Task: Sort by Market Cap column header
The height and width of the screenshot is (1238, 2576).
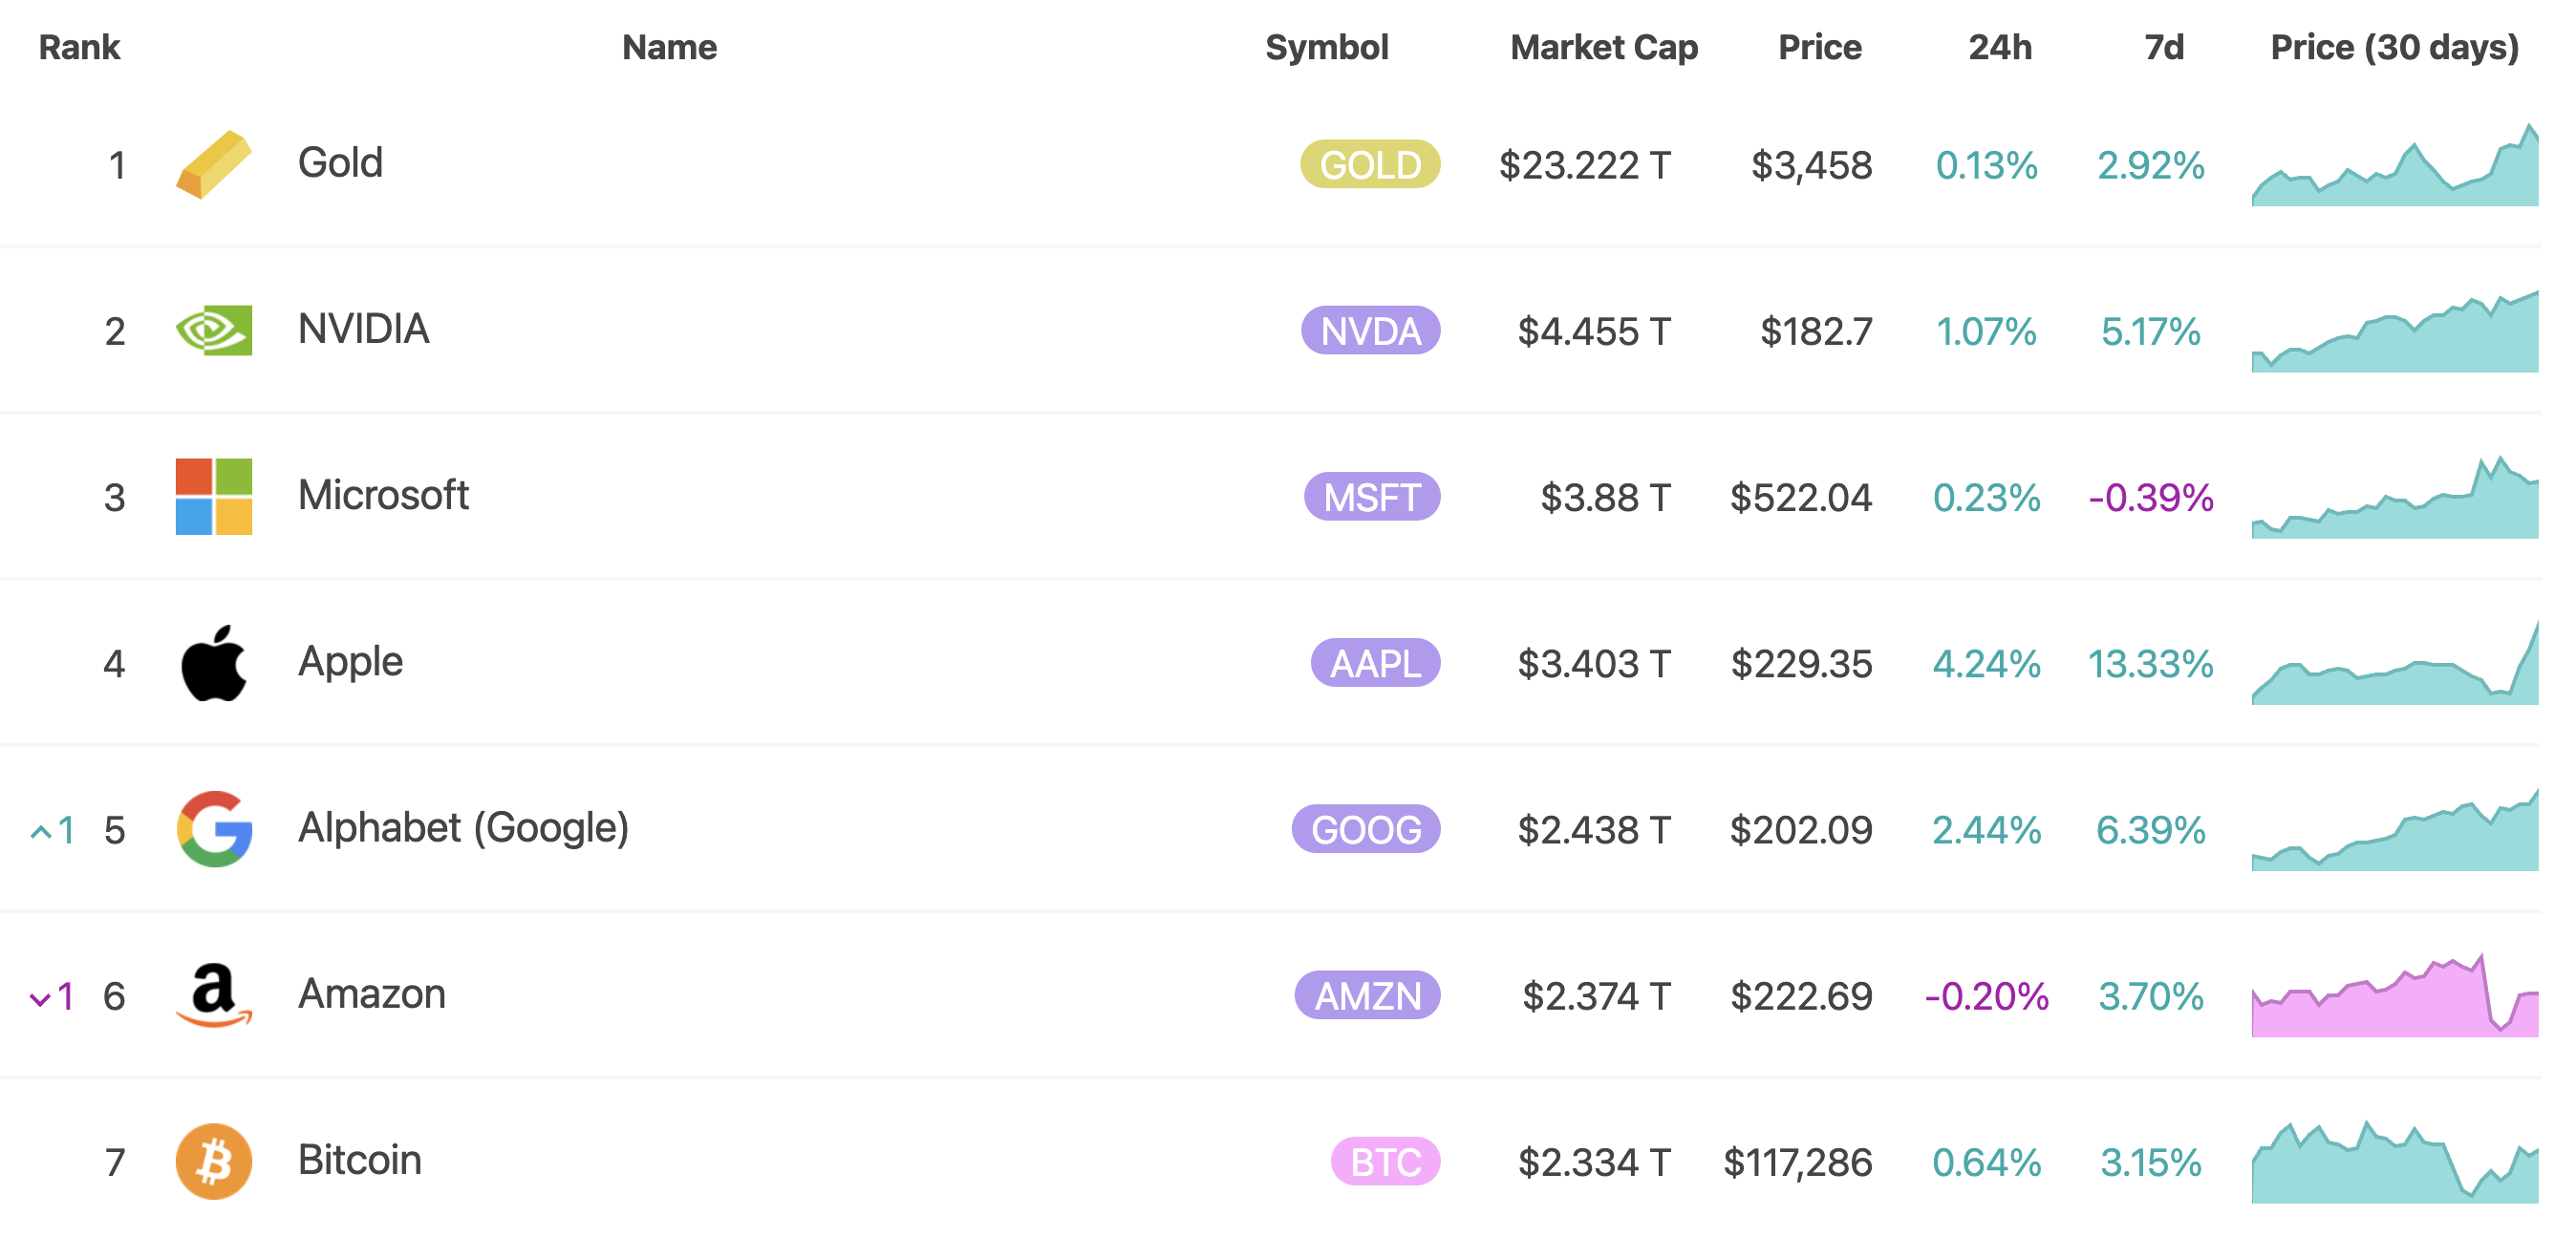Action: pos(1604,48)
